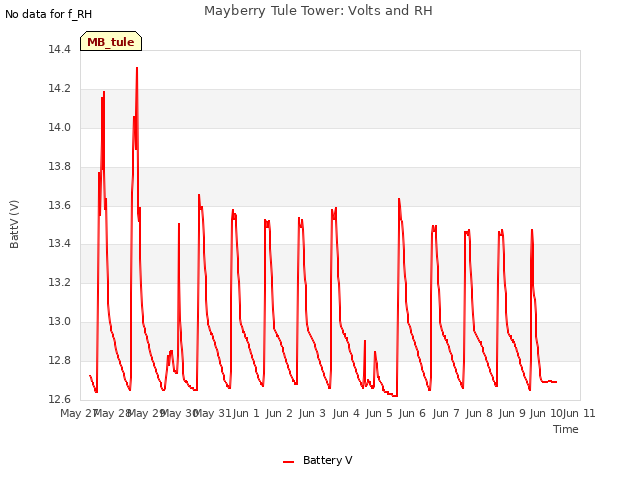The width and height of the screenshot is (640, 480).
Task: Click the MB_tule site label box
Action: (x=111, y=41)
